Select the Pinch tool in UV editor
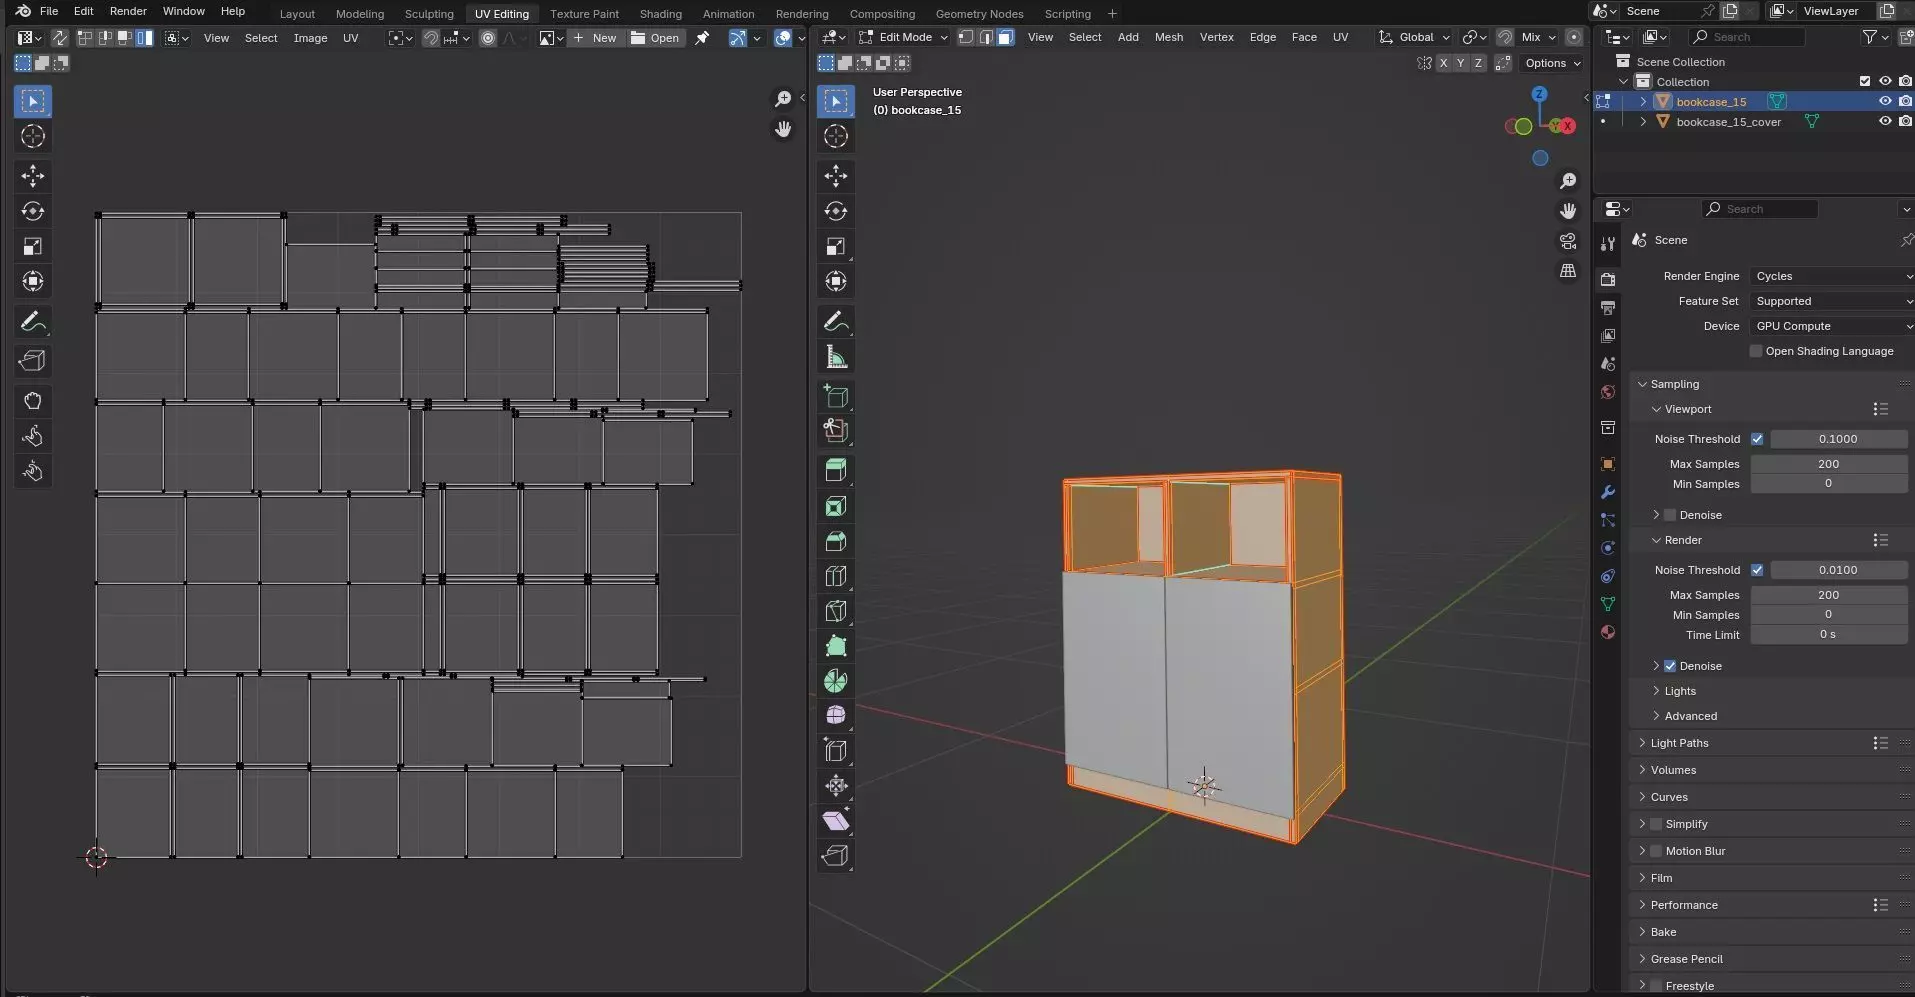 point(33,471)
